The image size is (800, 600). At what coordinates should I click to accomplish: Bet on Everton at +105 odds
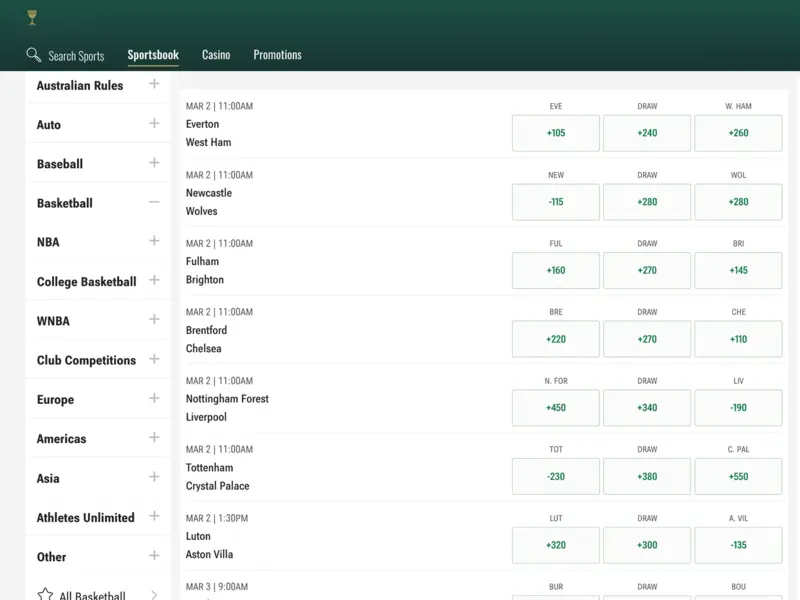pos(556,133)
